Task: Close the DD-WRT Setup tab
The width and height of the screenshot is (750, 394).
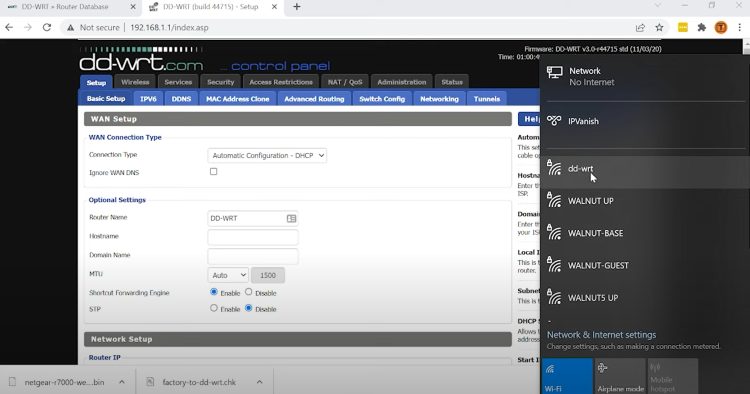Action: pyautogui.click(x=274, y=7)
